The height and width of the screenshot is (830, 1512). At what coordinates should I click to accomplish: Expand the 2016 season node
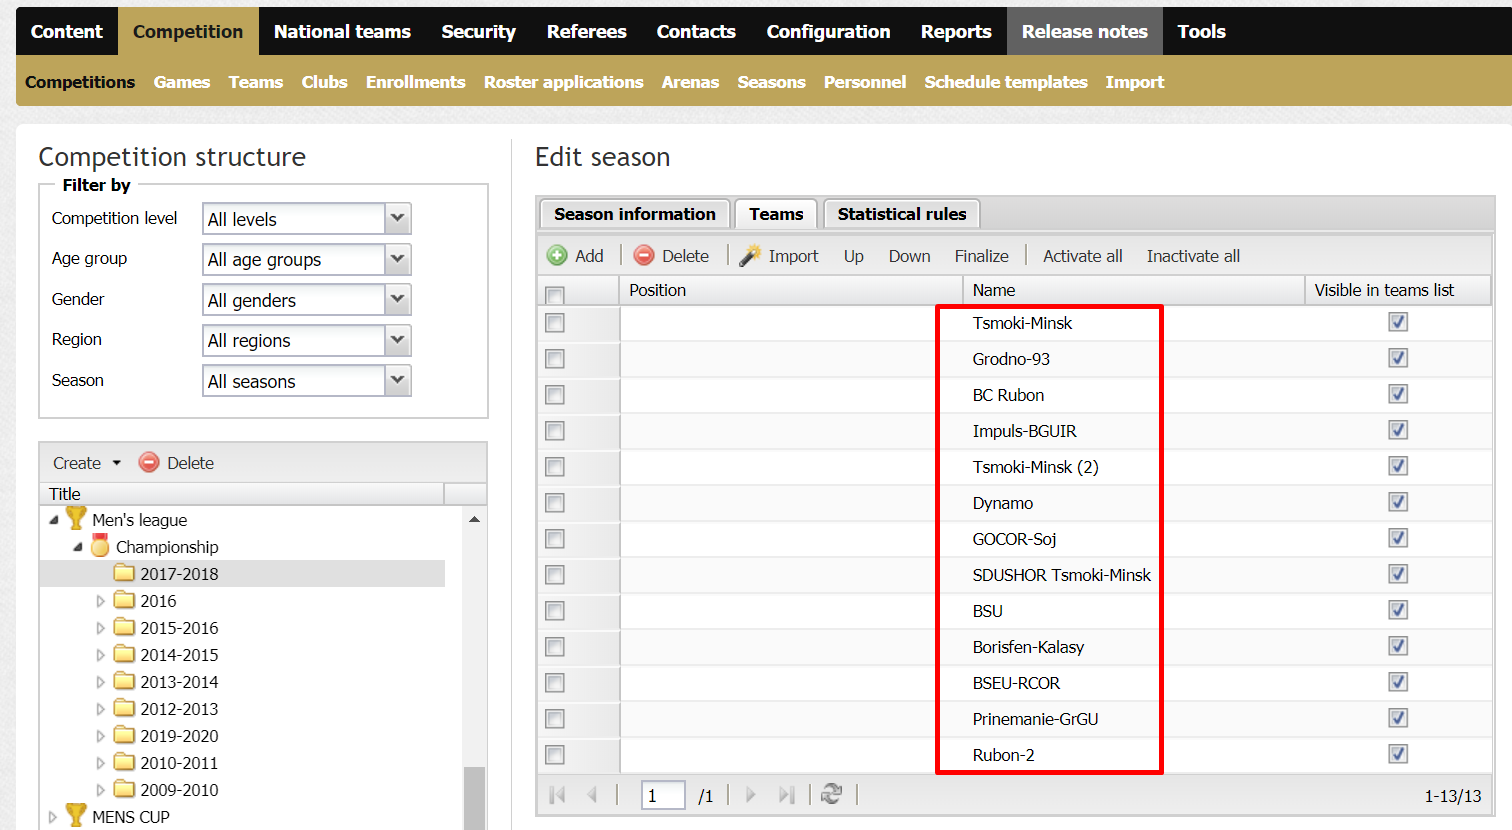click(x=100, y=601)
